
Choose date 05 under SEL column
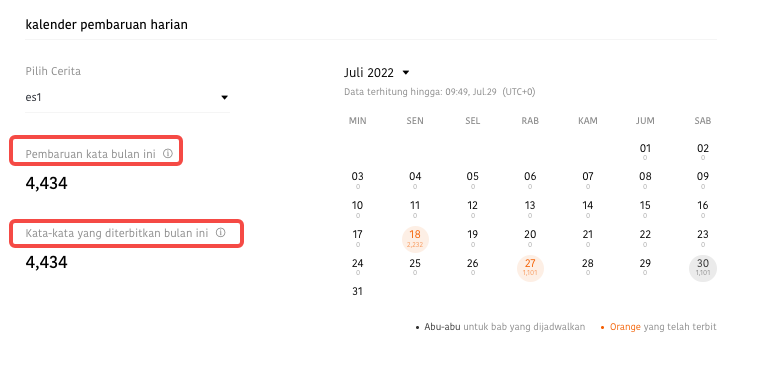click(472, 180)
